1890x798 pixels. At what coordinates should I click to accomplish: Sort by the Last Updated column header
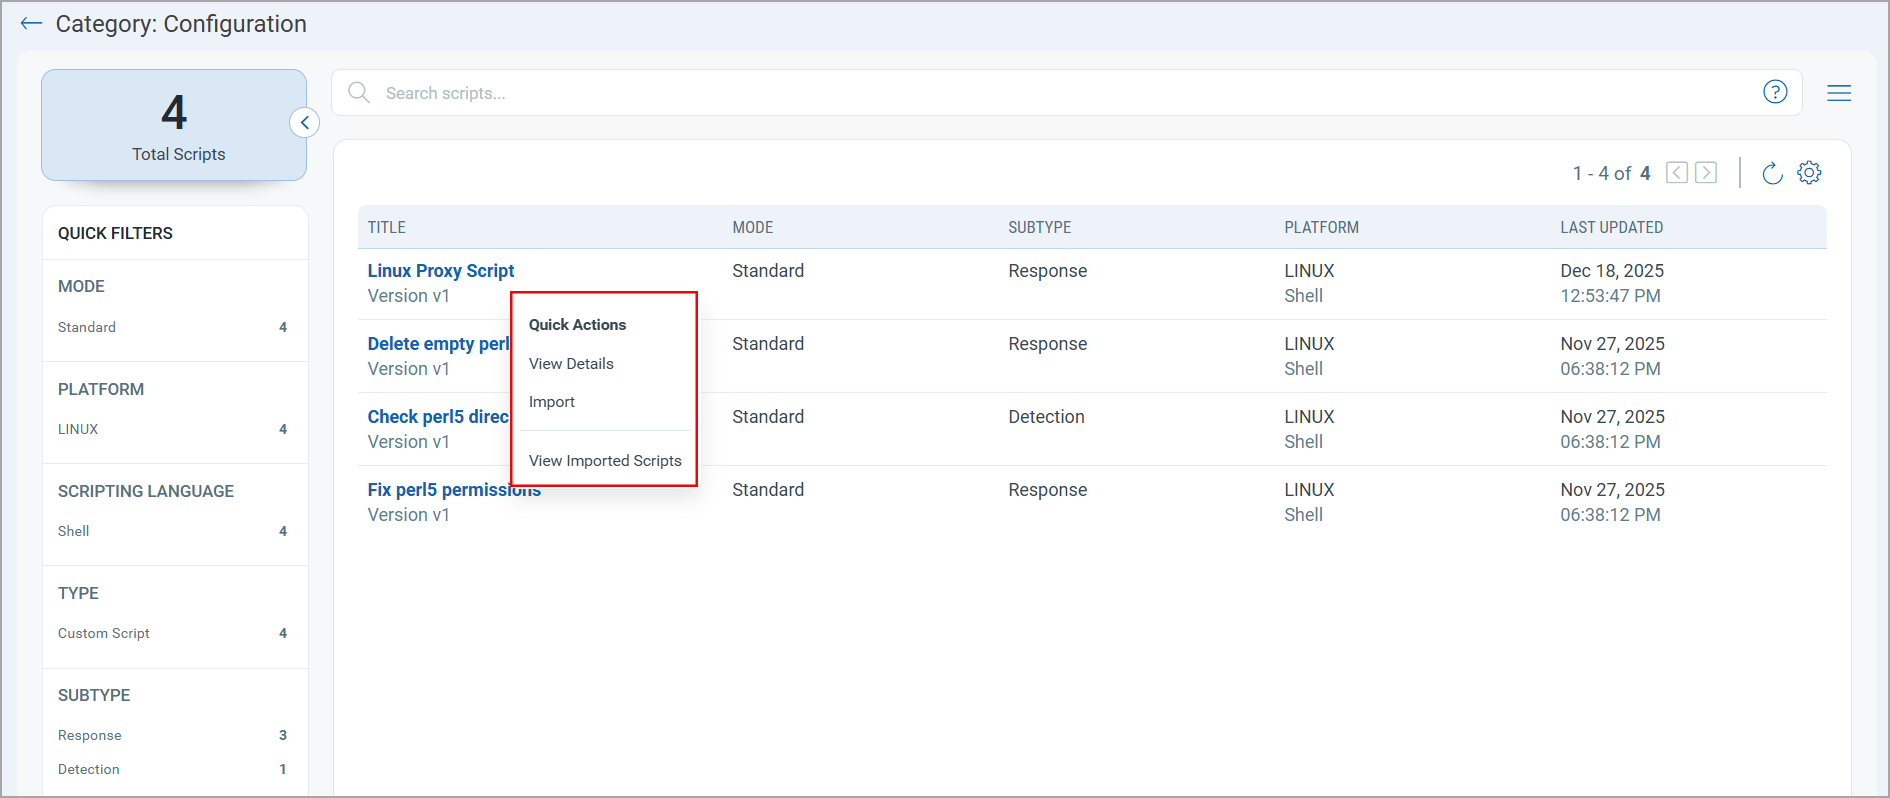pyautogui.click(x=1611, y=228)
